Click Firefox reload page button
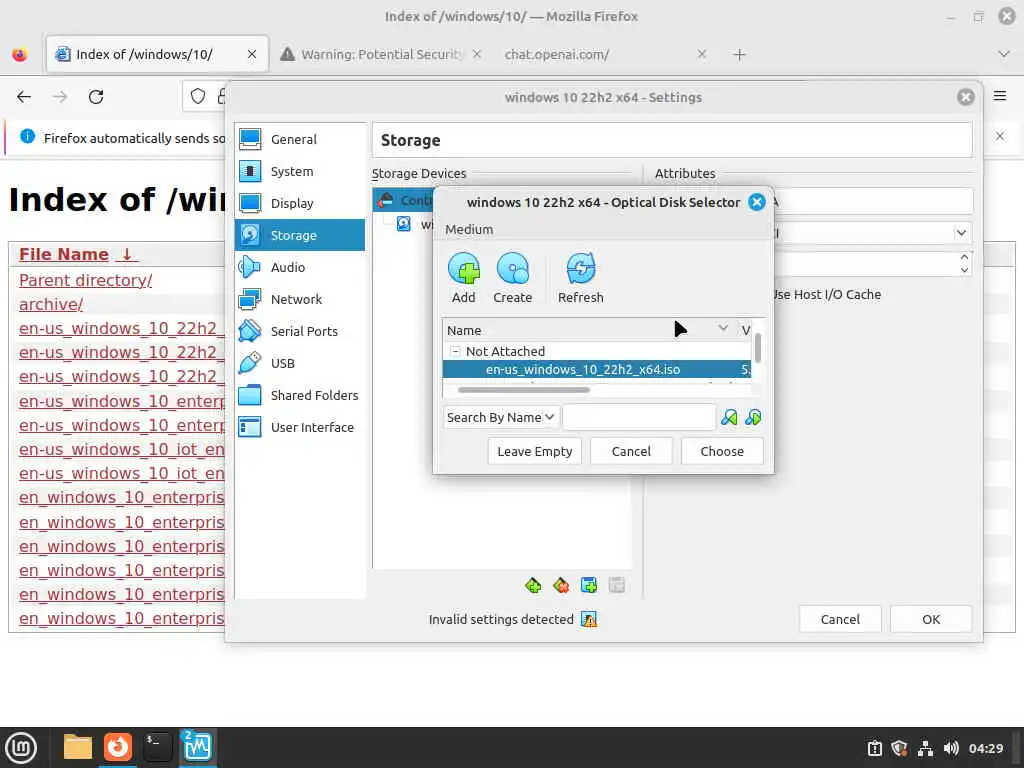This screenshot has width=1024, height=768. click(96, 97)
